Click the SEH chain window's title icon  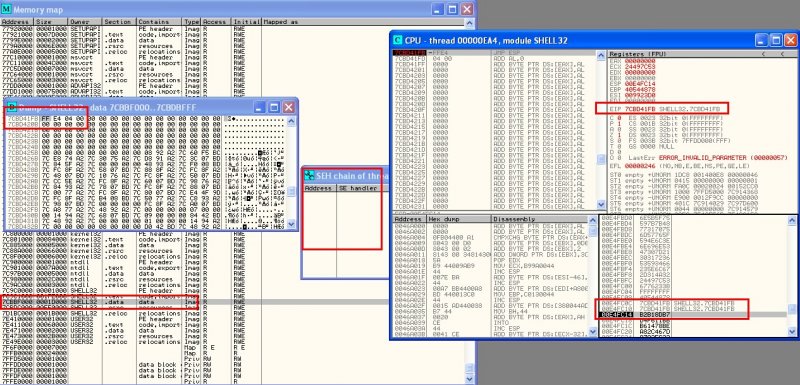tap(309, 176)
